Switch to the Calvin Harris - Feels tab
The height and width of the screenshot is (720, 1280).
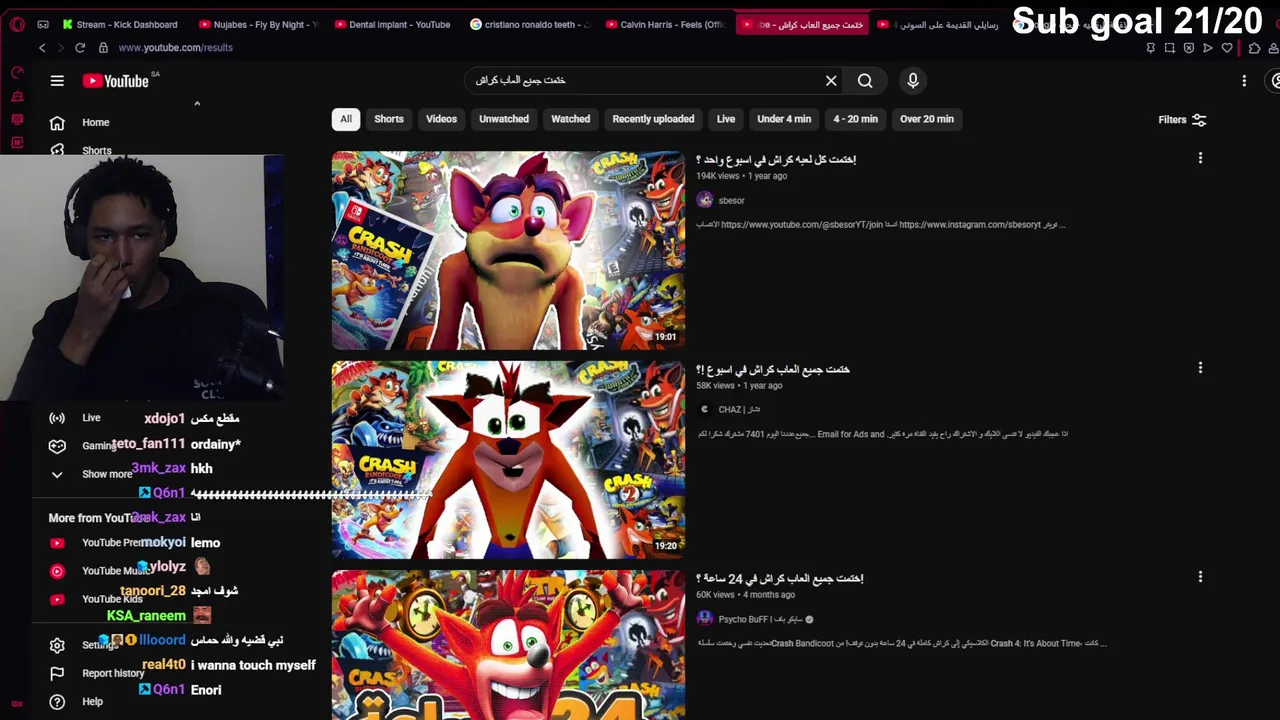point(665,24)
